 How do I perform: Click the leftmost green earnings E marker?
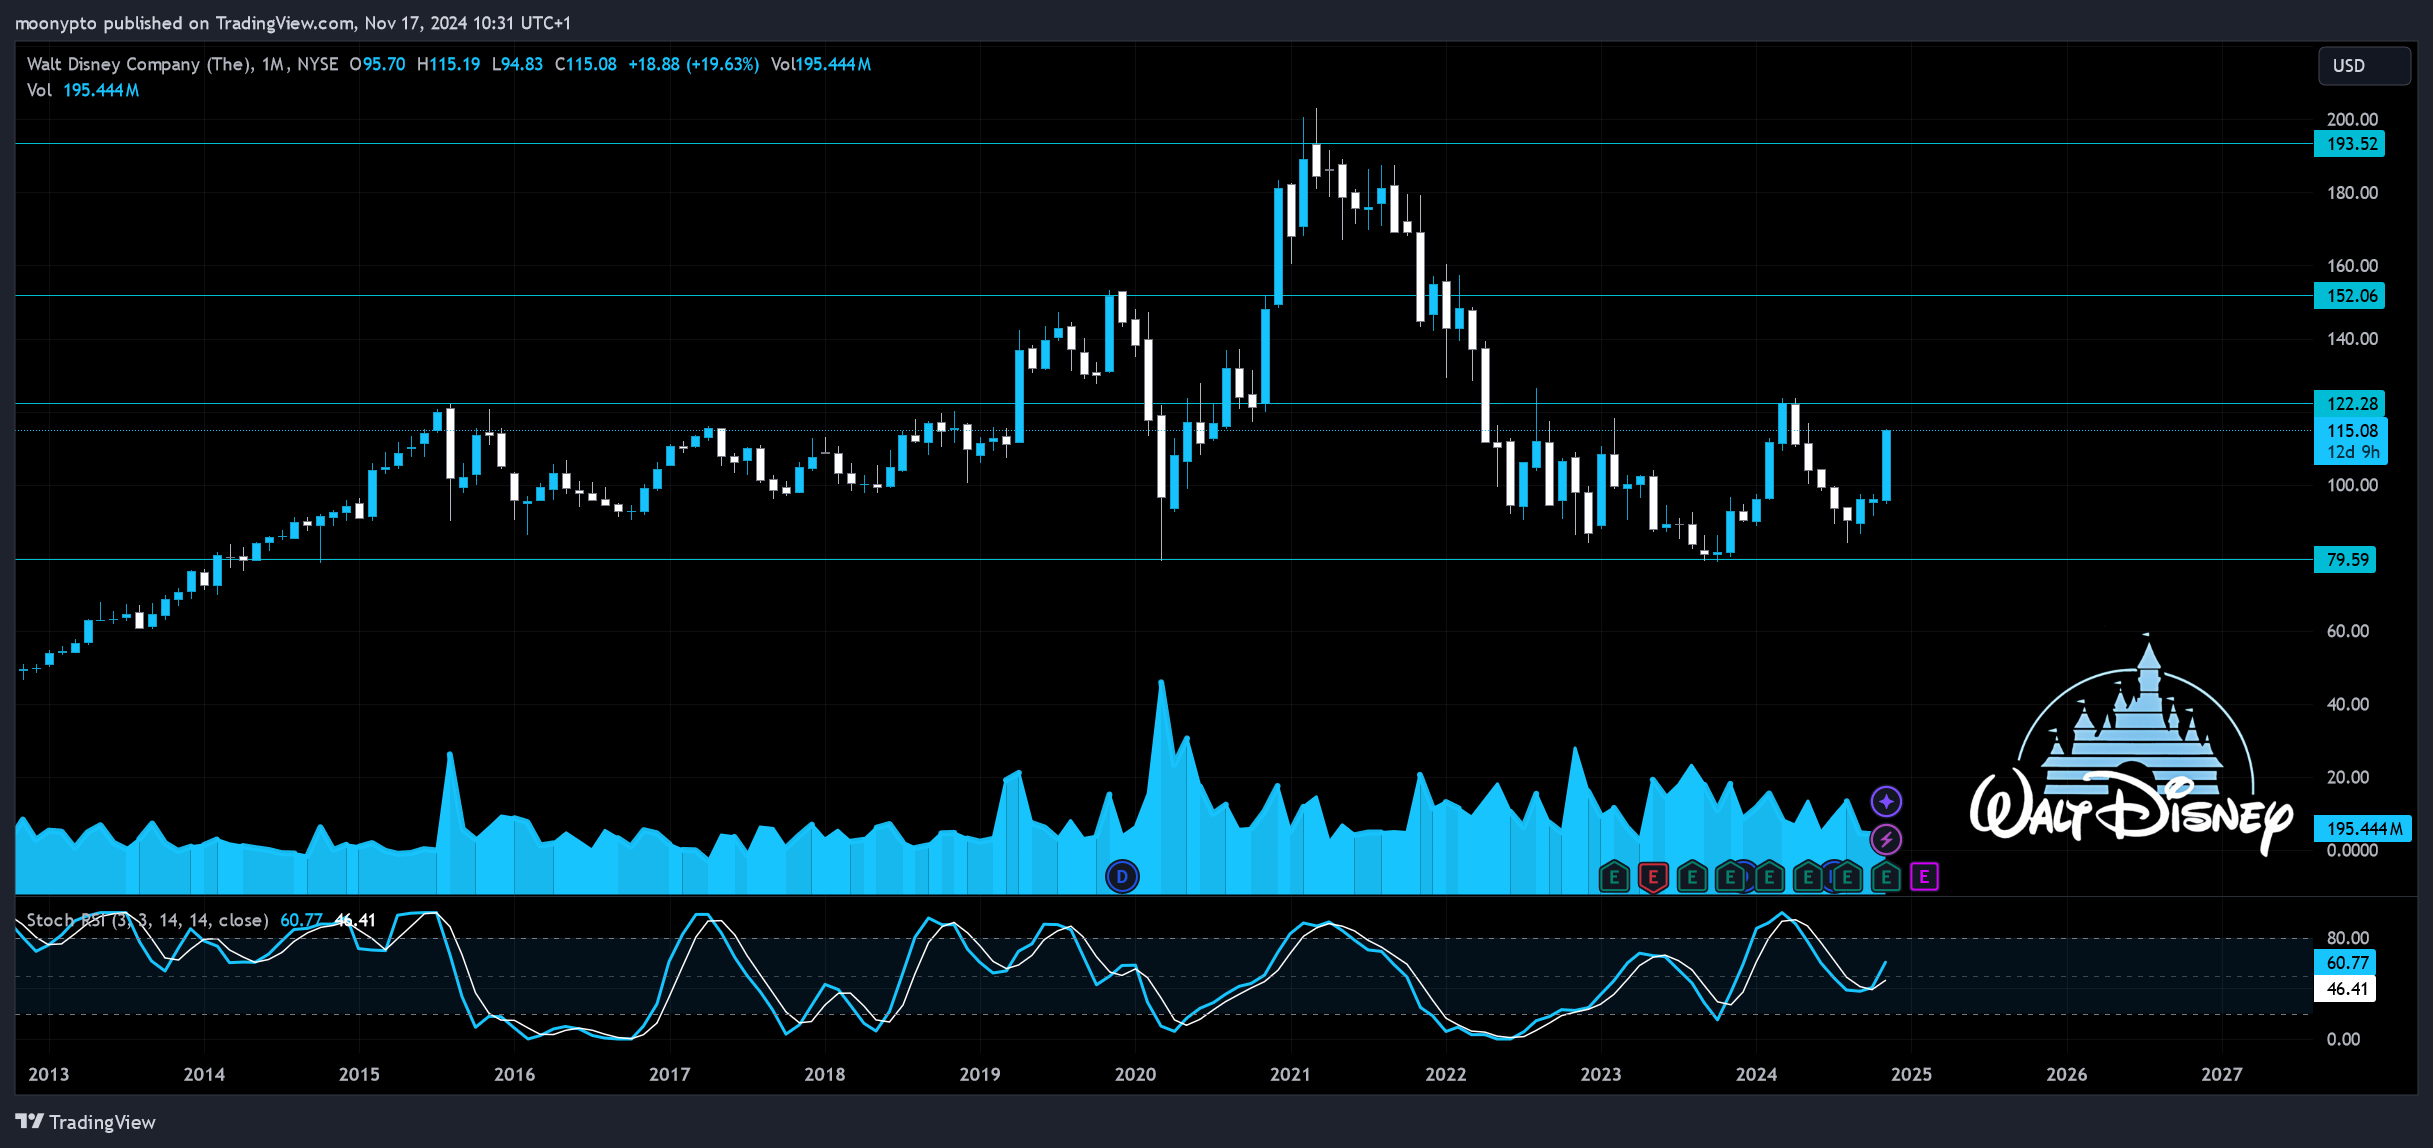1614,878
